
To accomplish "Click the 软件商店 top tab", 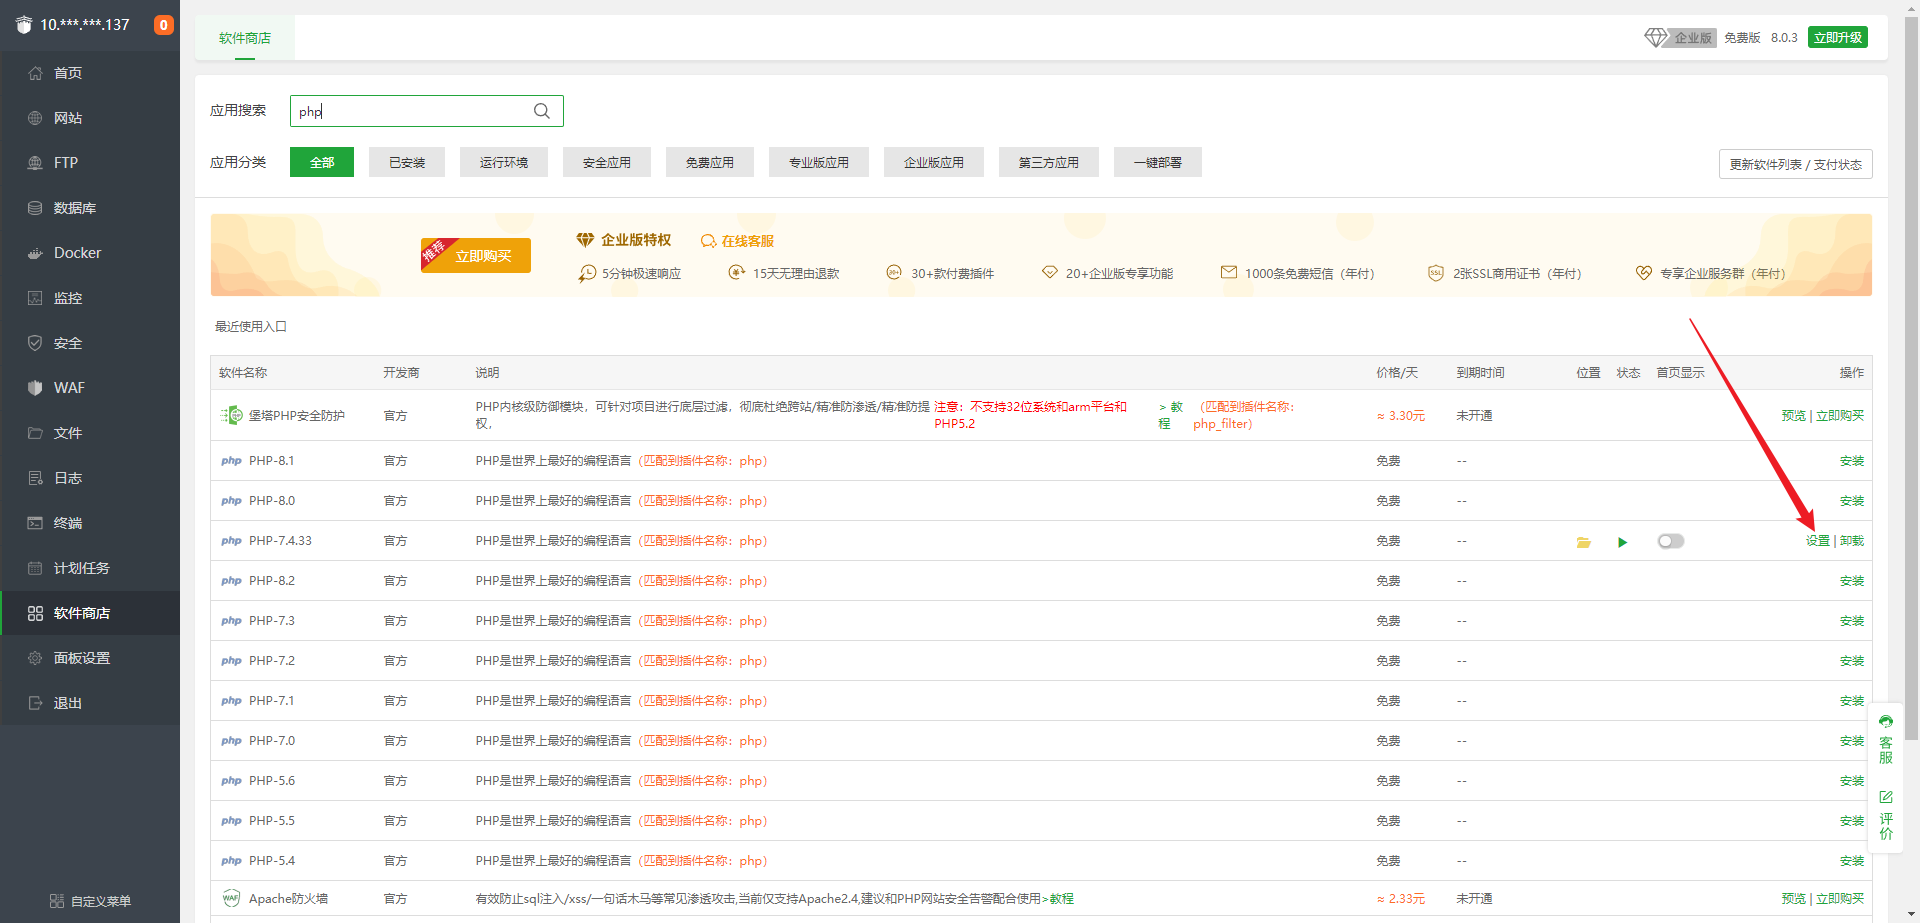I will pos(245,38).
